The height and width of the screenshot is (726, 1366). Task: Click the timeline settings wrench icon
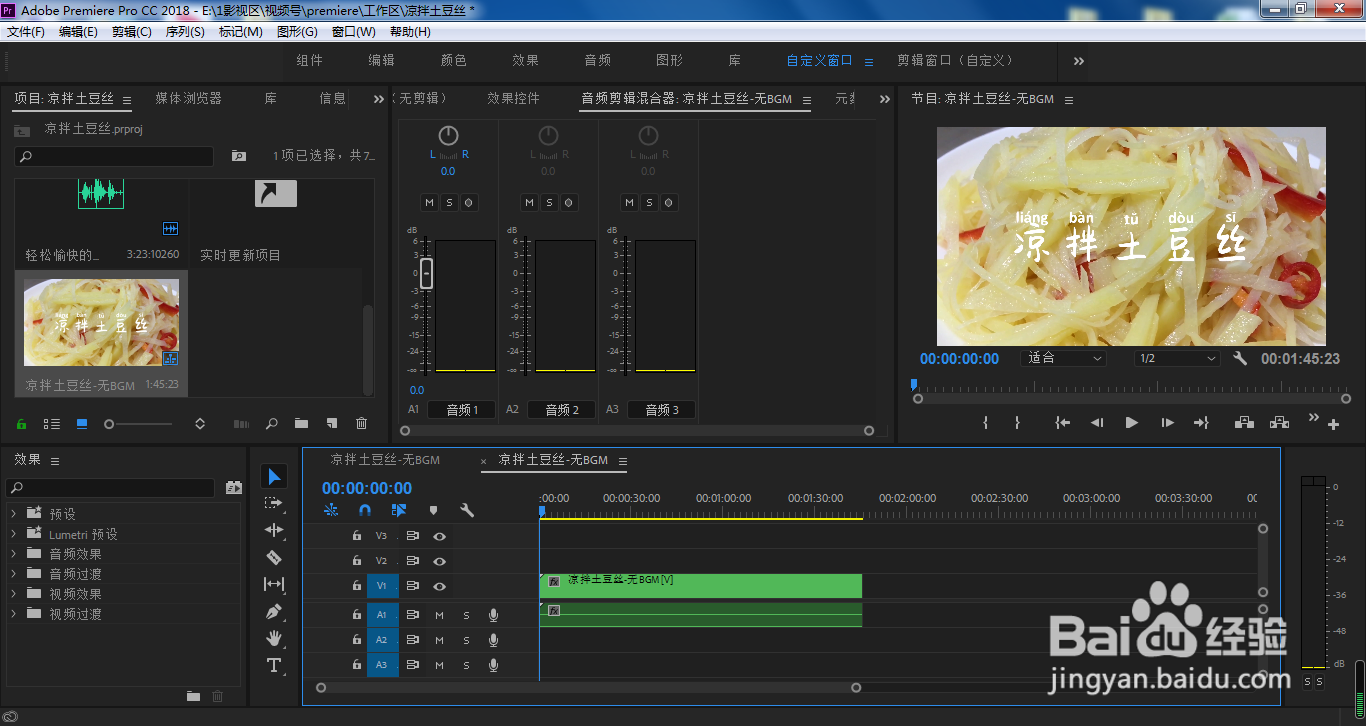tap(467, 510)
